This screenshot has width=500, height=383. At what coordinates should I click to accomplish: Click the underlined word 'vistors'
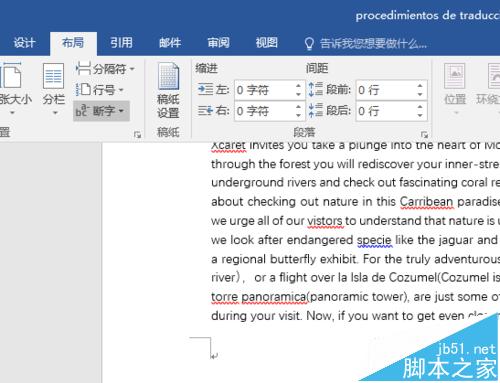[x=325, y=221]
